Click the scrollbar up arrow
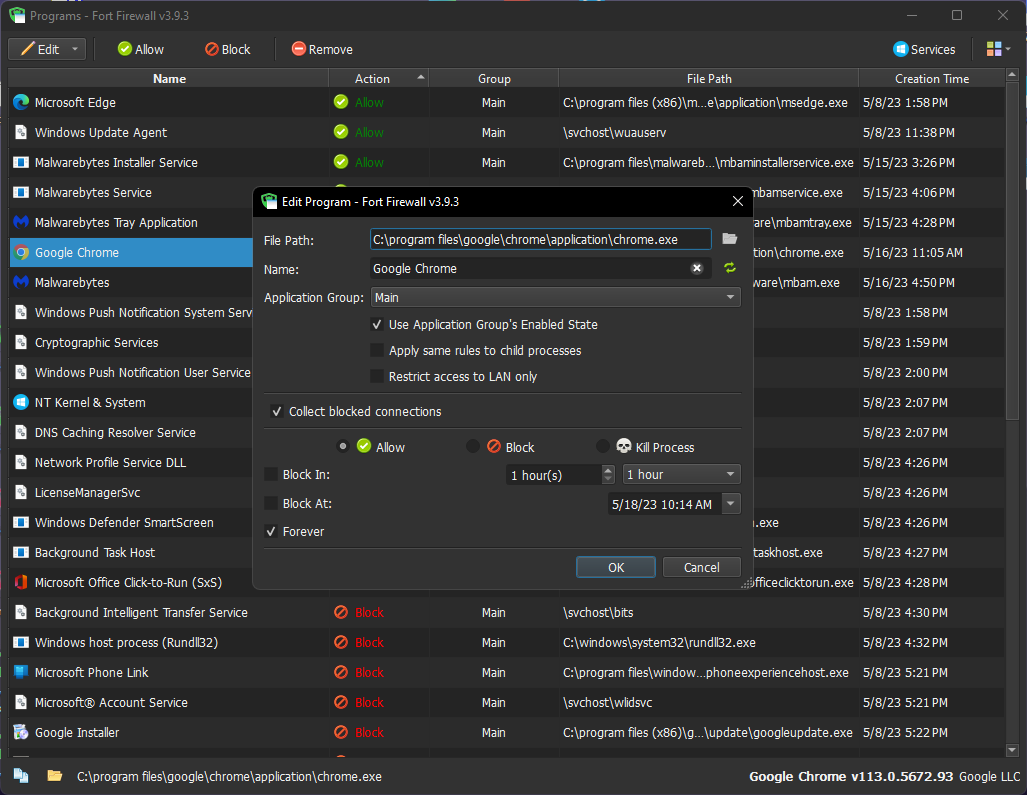The height and width of the screenshot is (795, 1027). 1012,75
